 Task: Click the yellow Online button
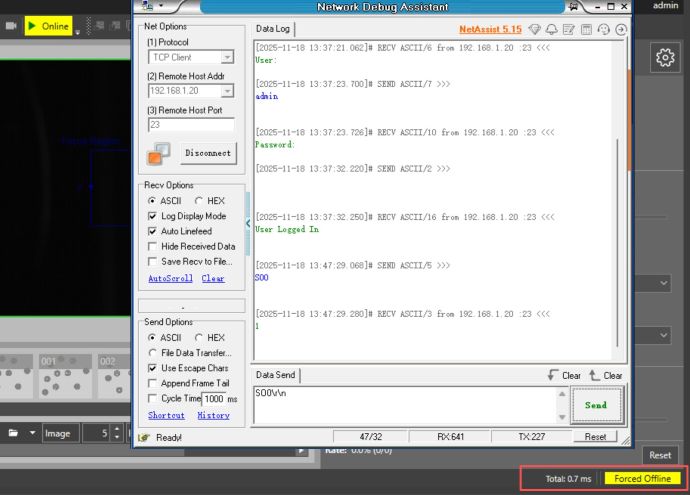coord(49,26)
